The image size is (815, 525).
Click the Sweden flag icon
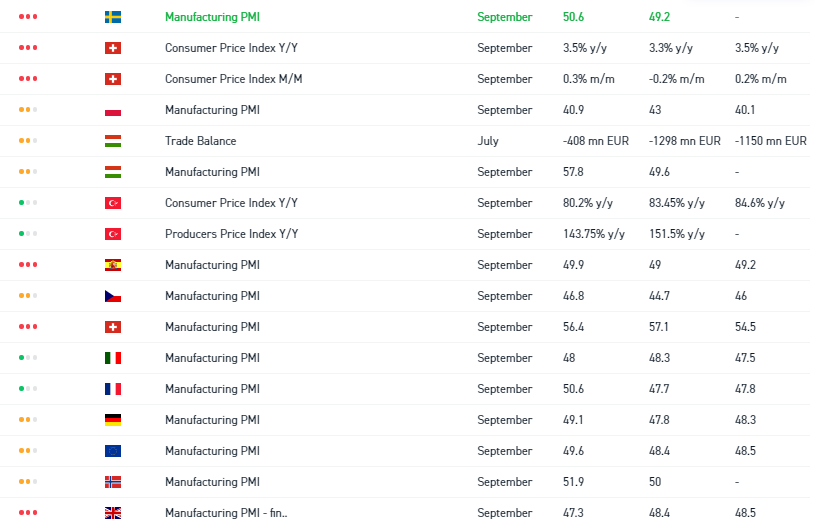click(113, 17)
